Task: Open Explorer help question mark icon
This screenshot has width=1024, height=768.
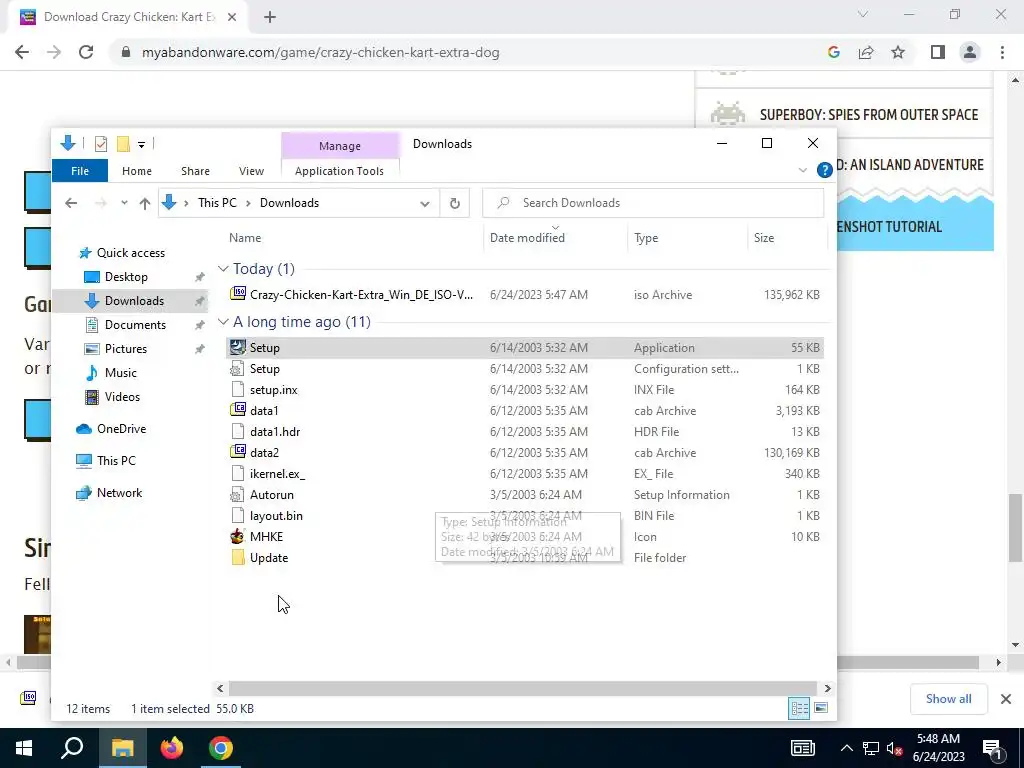Action: coord(824,170)
